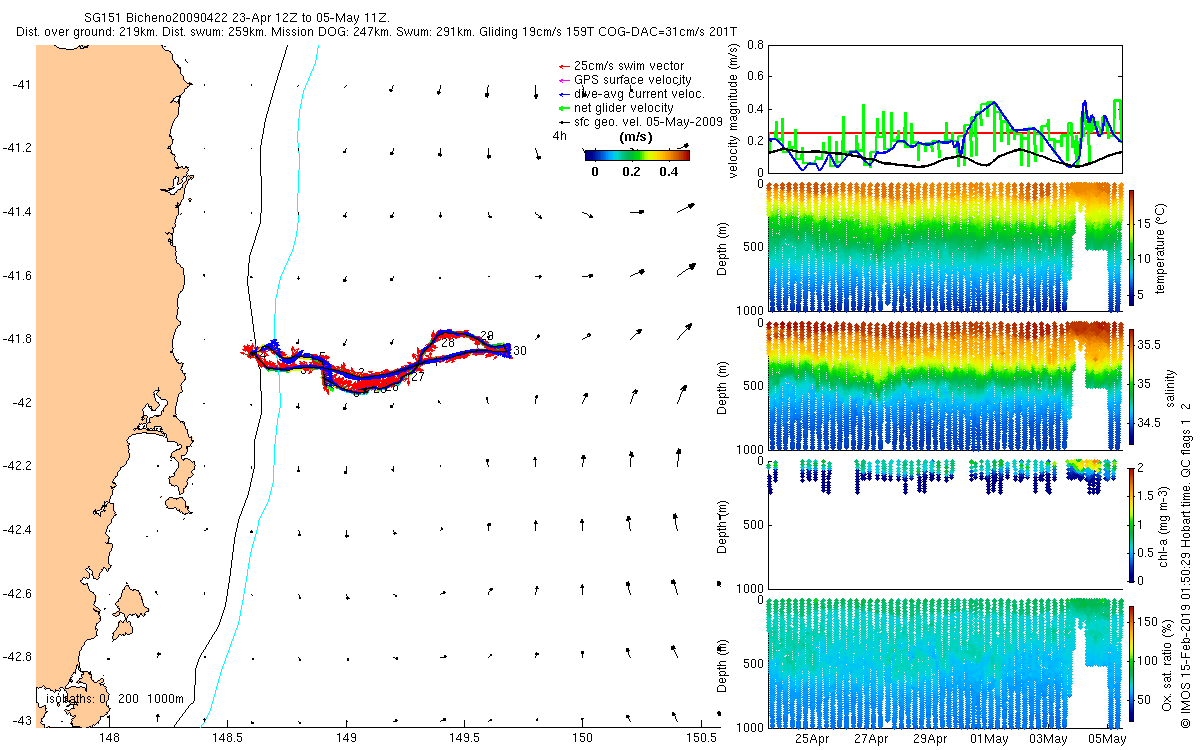The height and width of the screenshot is (750, 1200).
Task: Click the 'Ox. sat. ratio (%)' colorbar label
Action: tap(1165, 664)
